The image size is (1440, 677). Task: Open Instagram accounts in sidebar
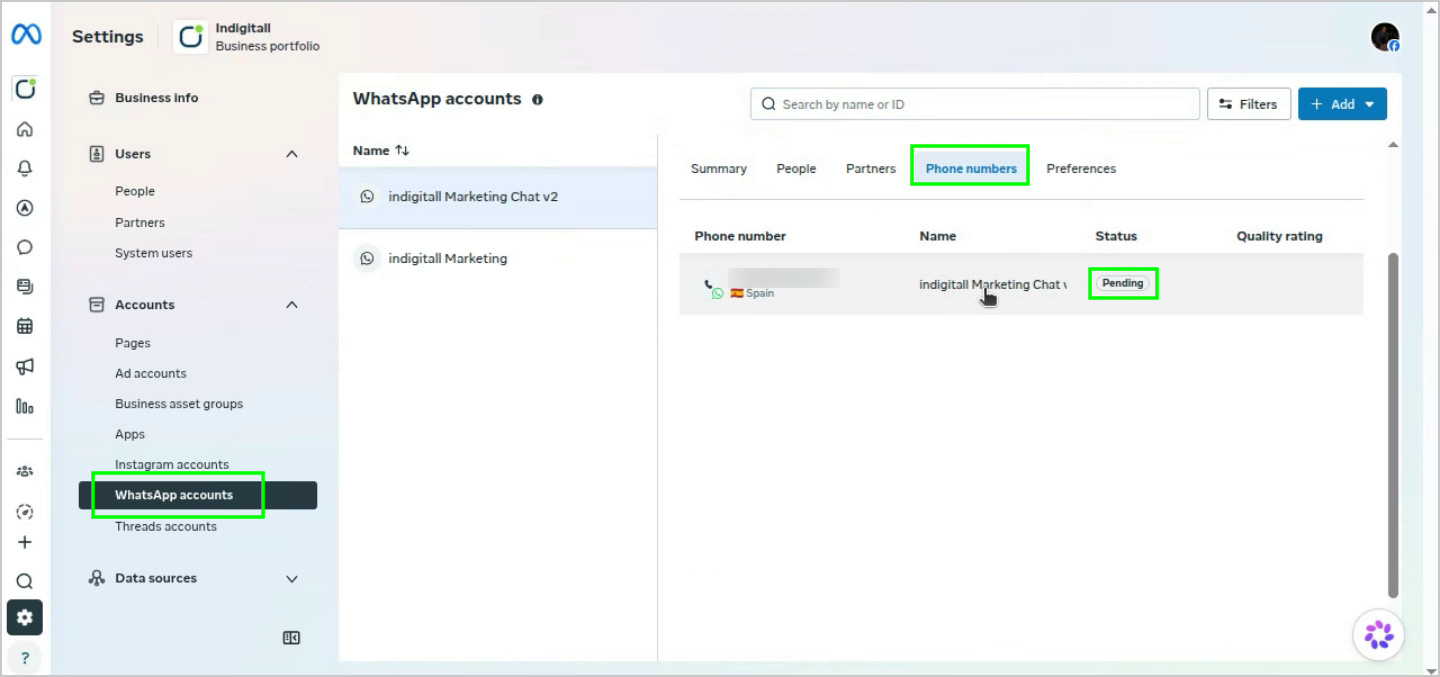pyautogui.click(x=172, y=465)
